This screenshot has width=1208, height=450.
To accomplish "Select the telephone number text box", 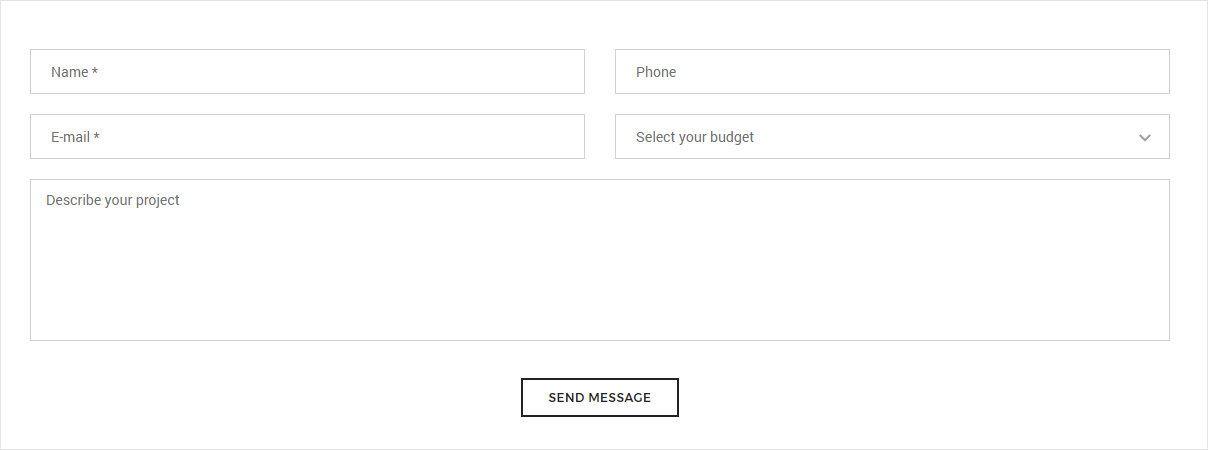I will (892, 72).
